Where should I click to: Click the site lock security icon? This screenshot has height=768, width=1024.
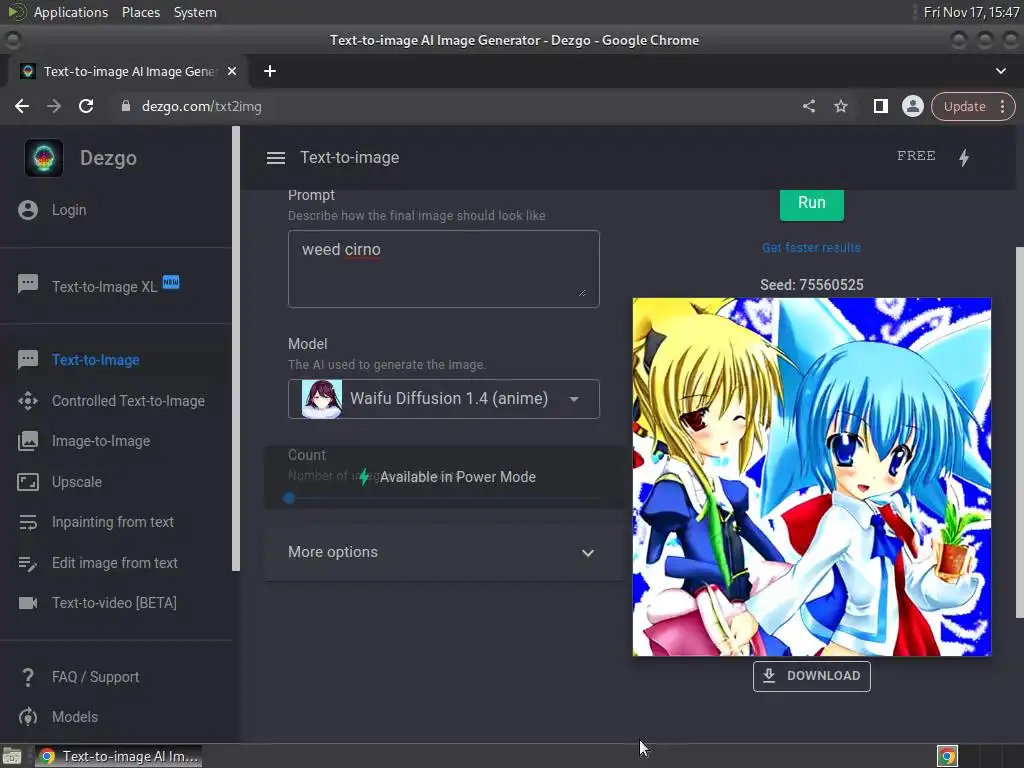(125, 106)
